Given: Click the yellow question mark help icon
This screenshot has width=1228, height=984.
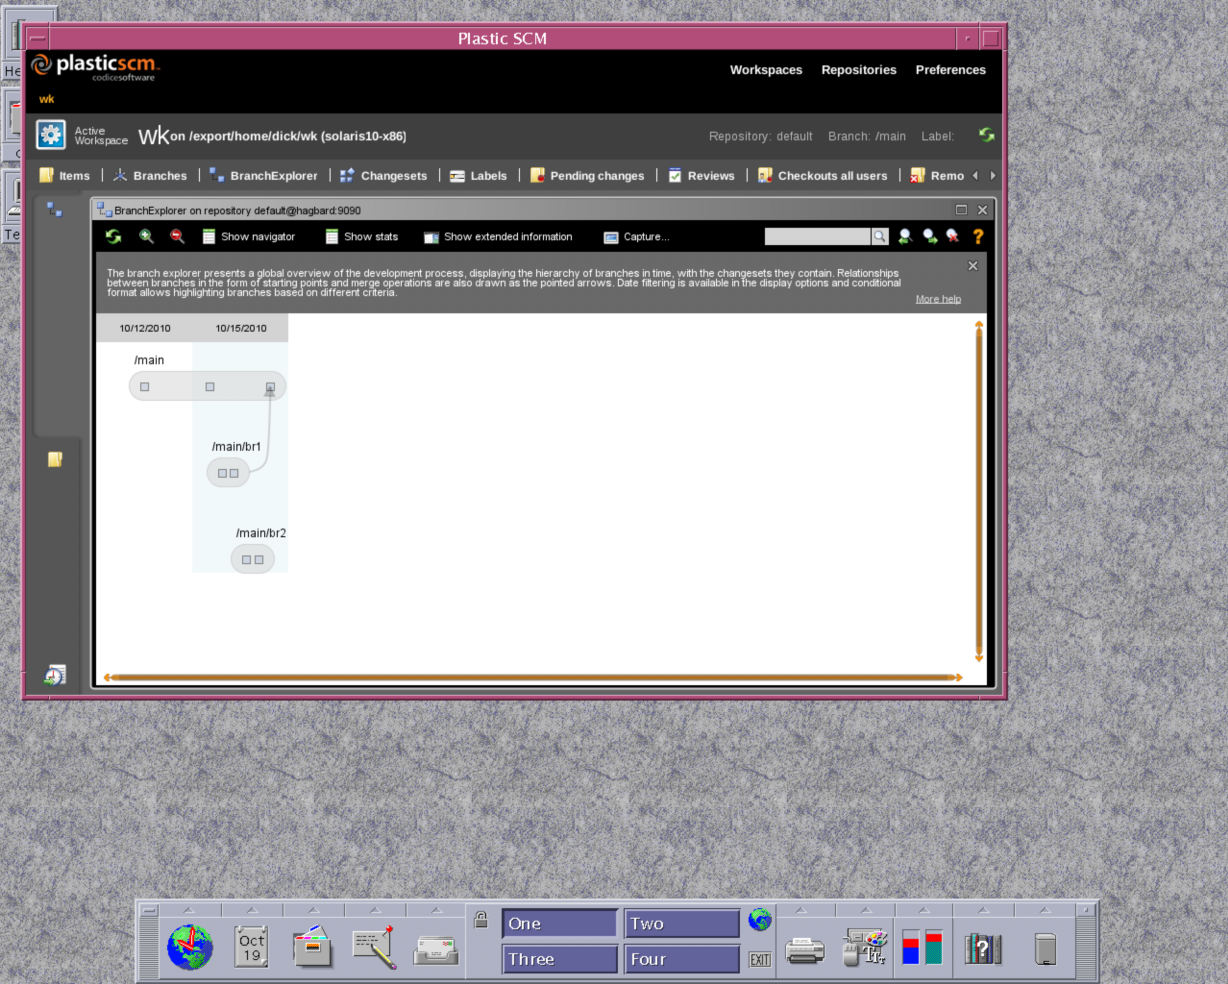Looking at the screenshot, I should [x=978, y=236].
